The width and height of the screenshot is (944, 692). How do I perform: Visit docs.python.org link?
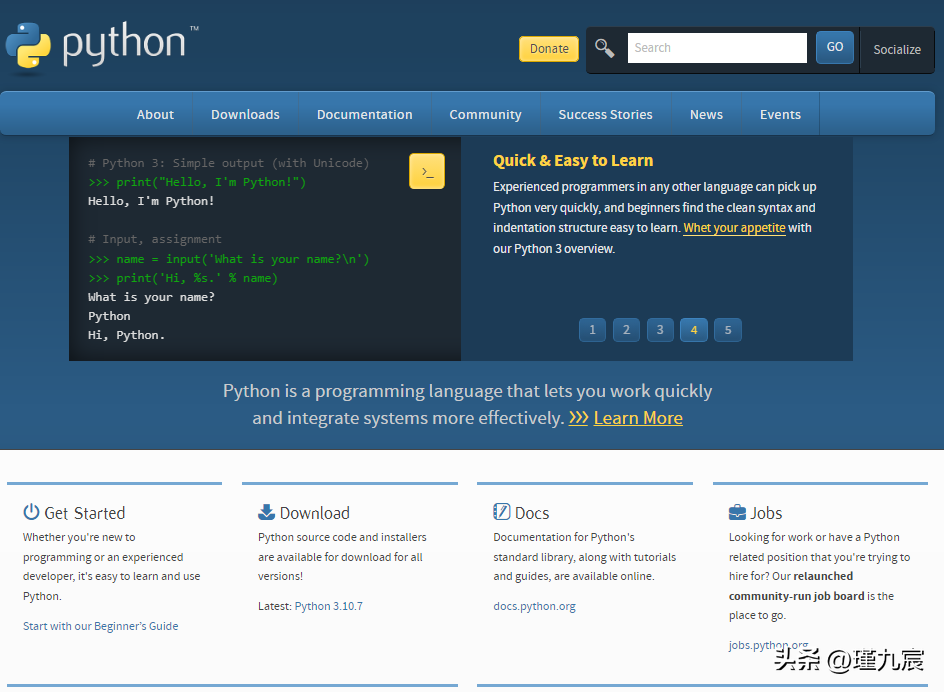534,606
